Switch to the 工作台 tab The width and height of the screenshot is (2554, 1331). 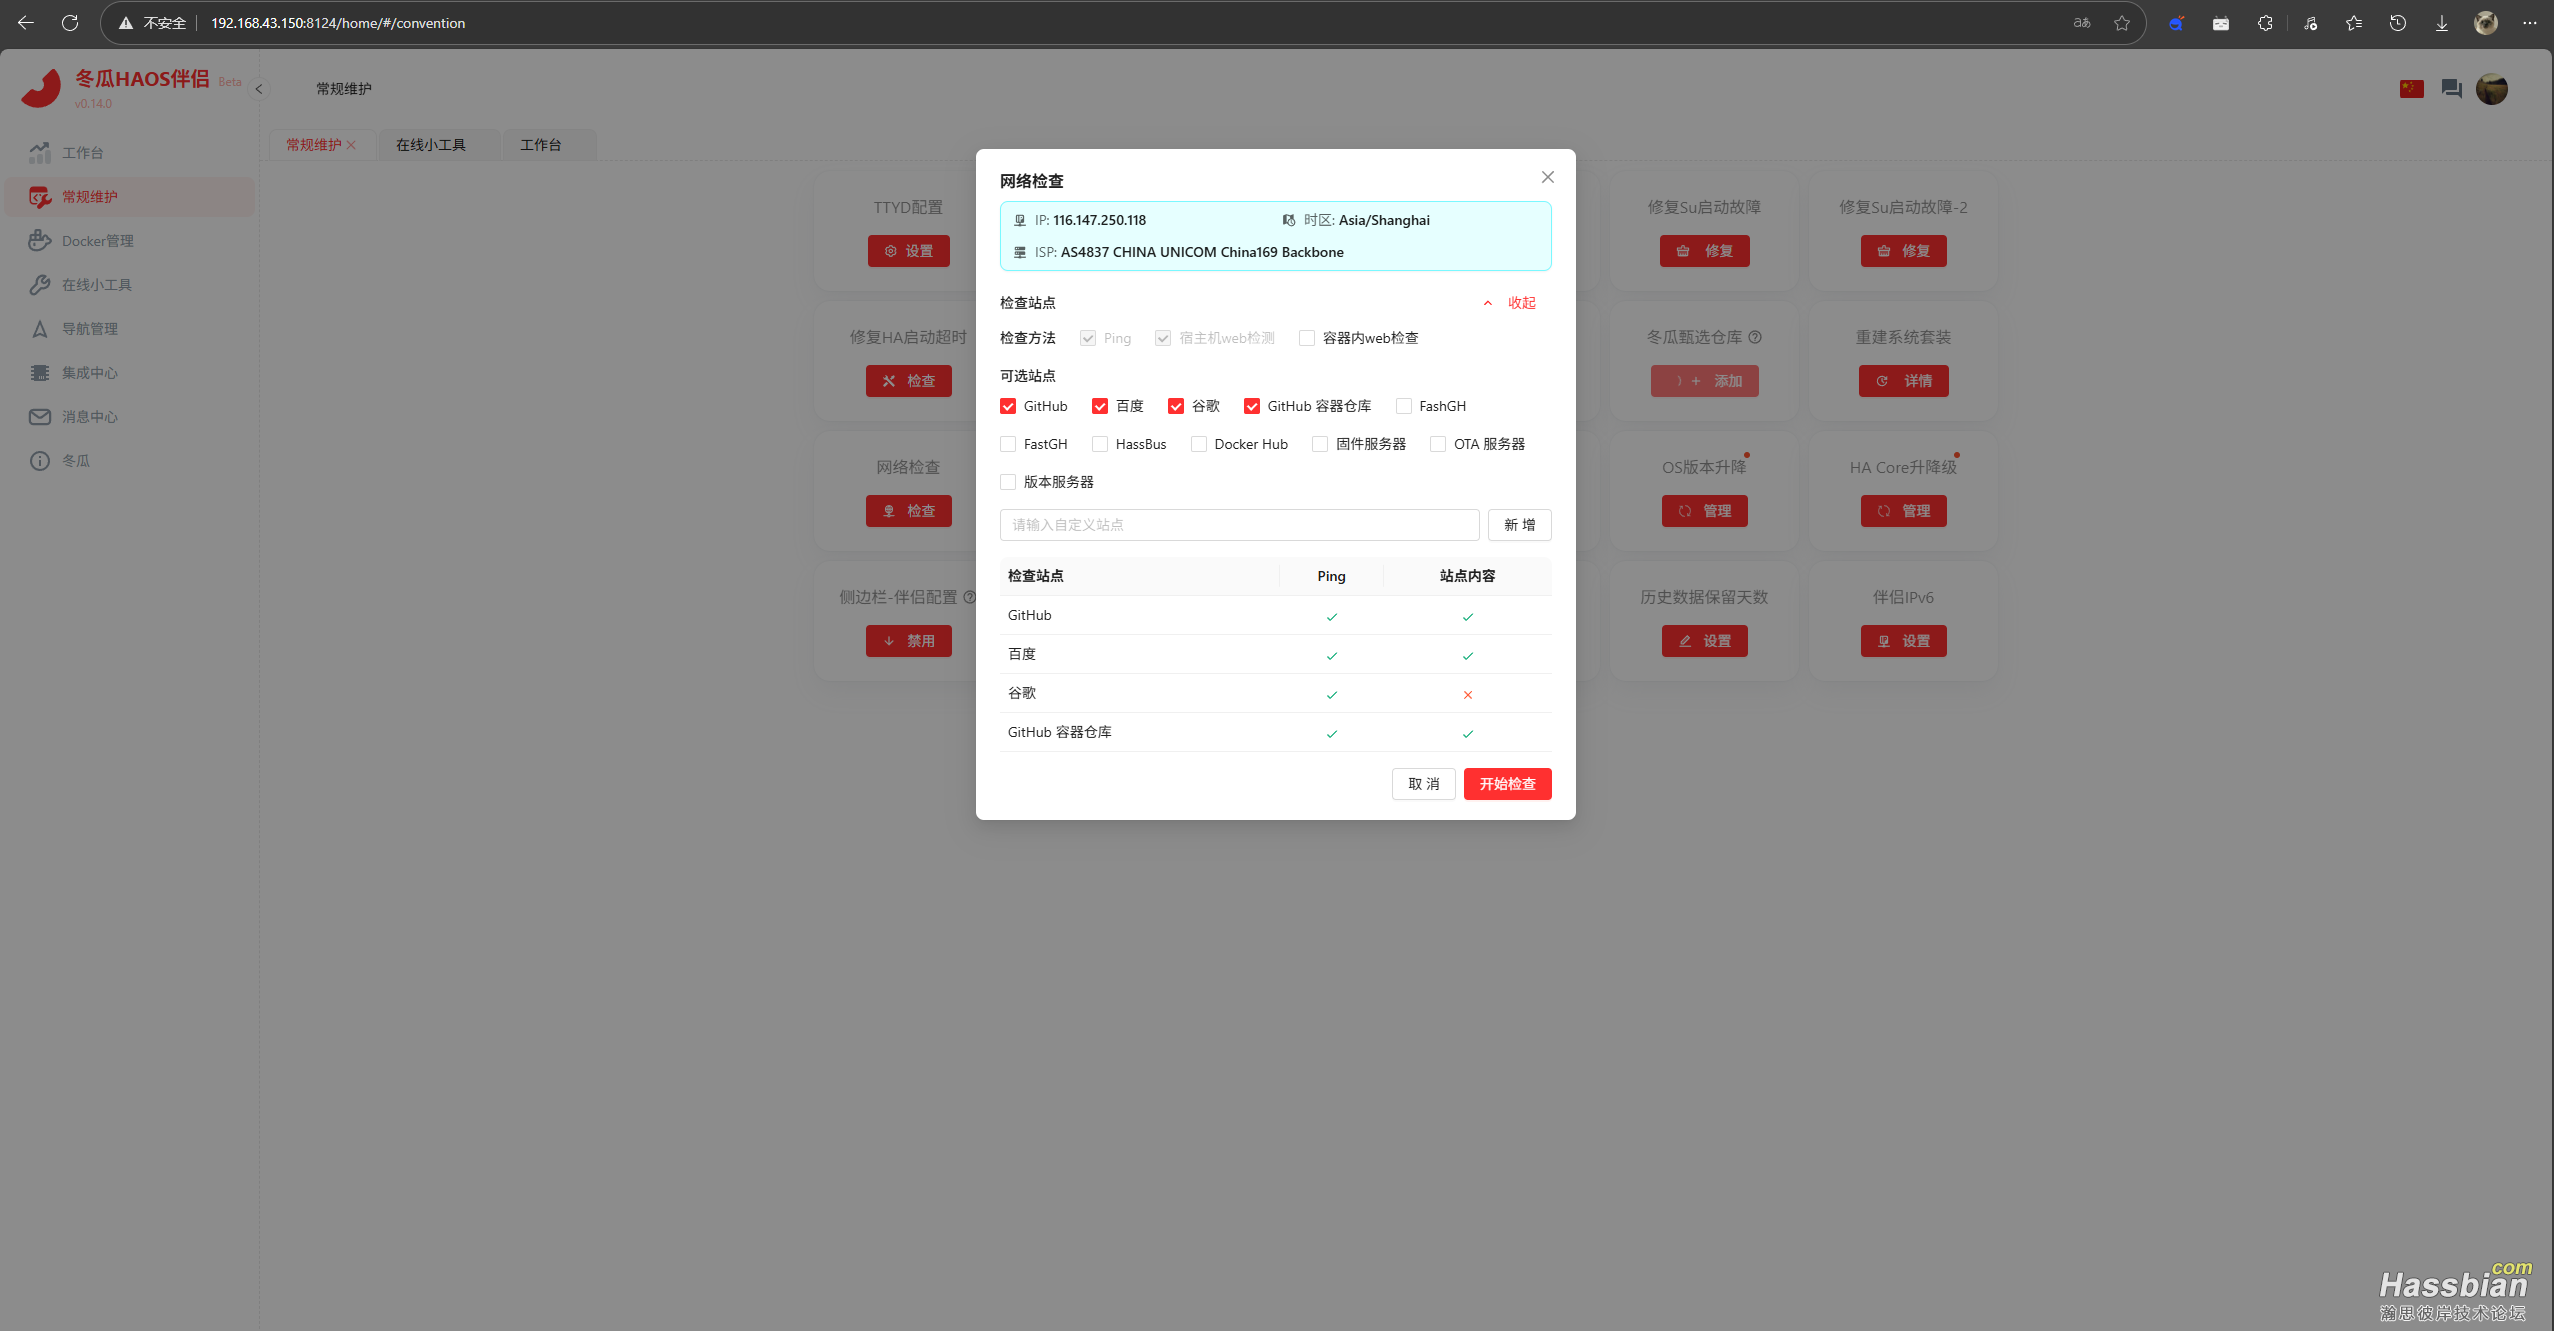[x=541, y=145]
